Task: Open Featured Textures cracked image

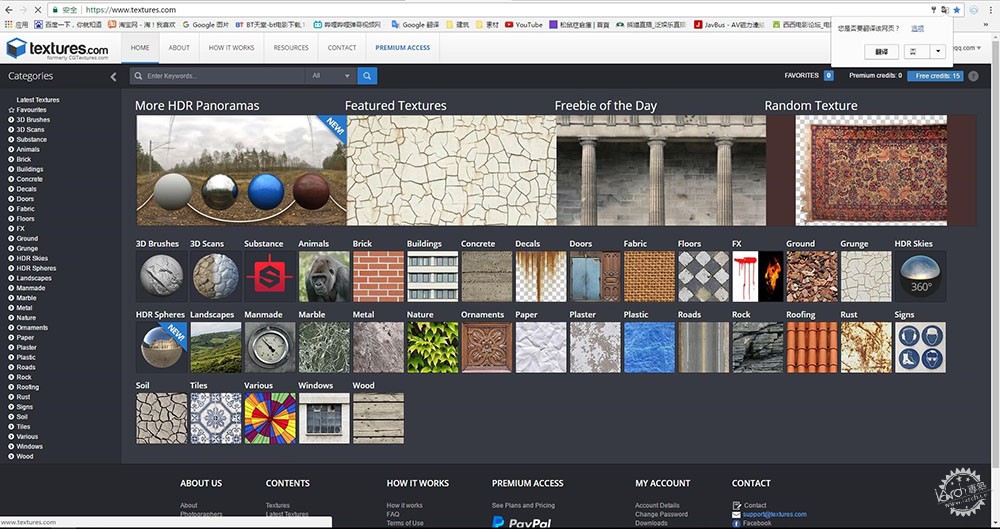Action: (452, 170)
